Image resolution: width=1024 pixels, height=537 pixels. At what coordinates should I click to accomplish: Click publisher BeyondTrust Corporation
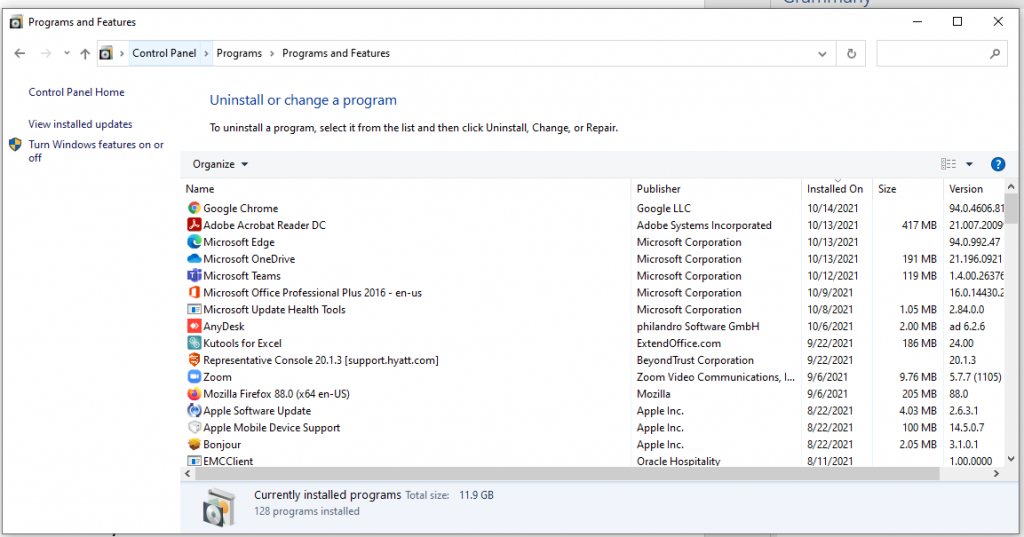(x=695, y=360)
